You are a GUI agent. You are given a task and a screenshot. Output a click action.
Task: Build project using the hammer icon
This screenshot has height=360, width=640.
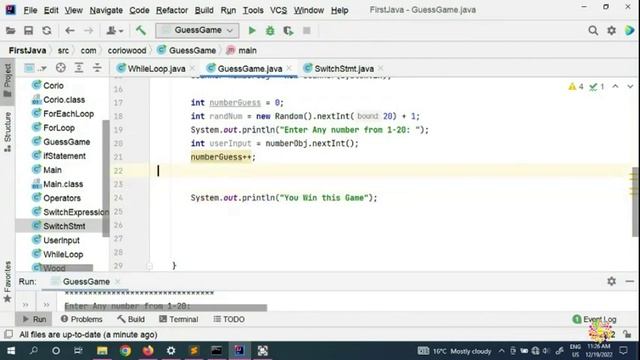141,30
